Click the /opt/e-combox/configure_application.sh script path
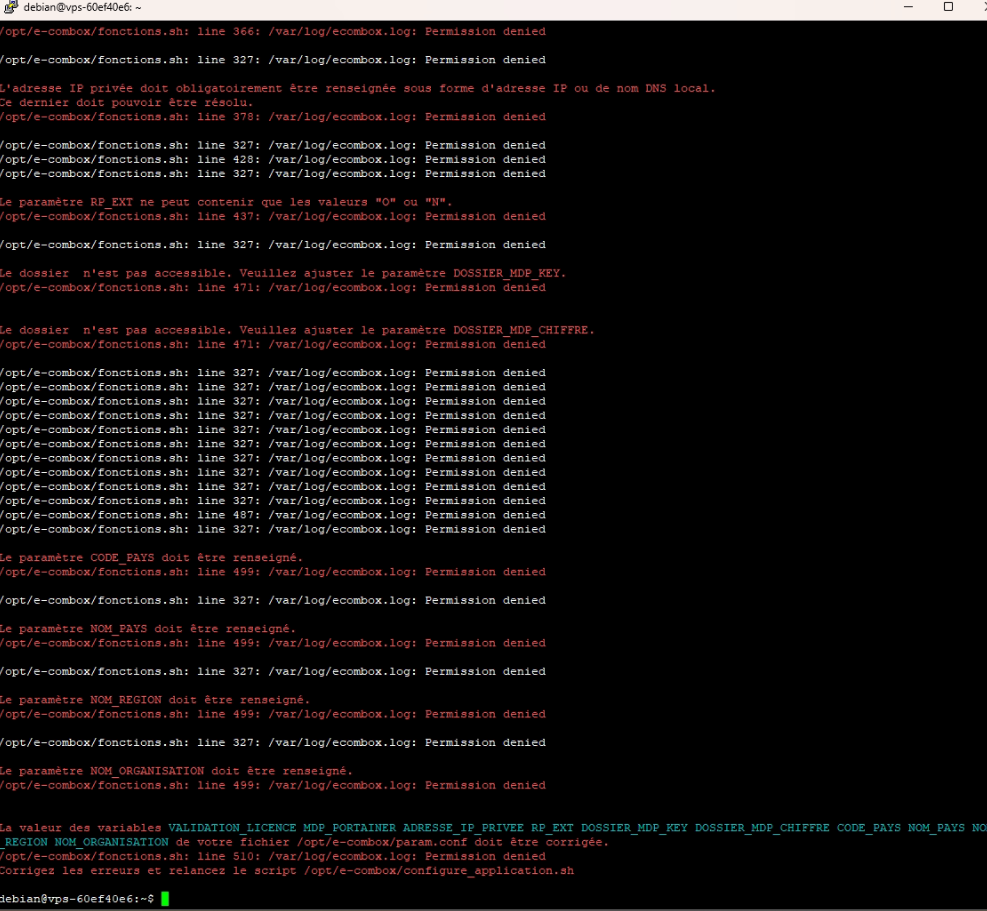Image resolution: width=987 pixels, height=911 pixels. point(439,871)
